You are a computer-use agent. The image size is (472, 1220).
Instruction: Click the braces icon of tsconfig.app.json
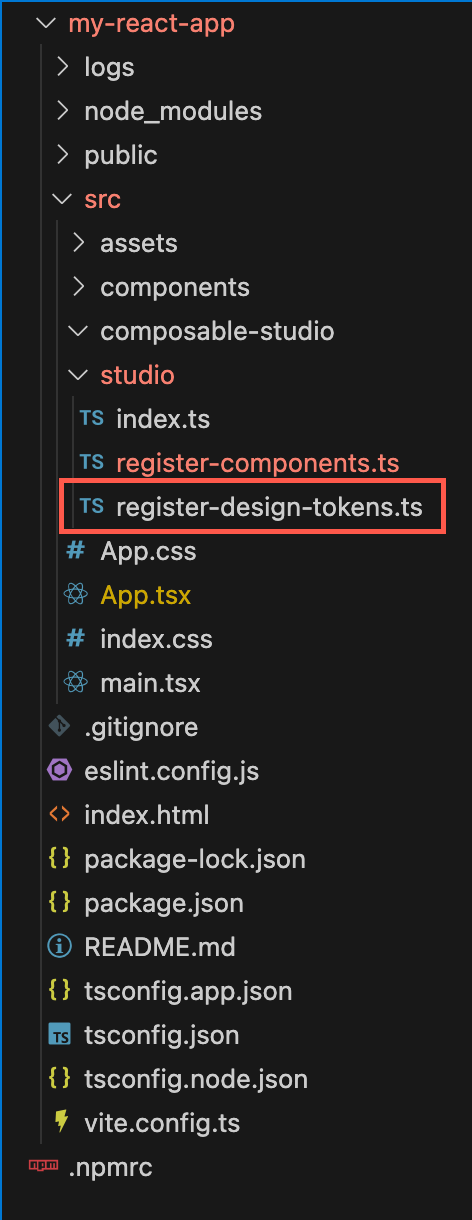pos(59,991)
